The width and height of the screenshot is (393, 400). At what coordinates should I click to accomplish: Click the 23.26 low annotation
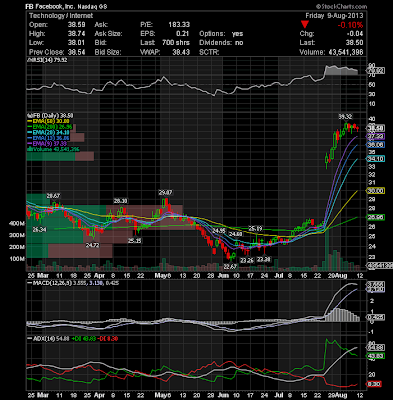pyautogui.click(x=247, y=260)
